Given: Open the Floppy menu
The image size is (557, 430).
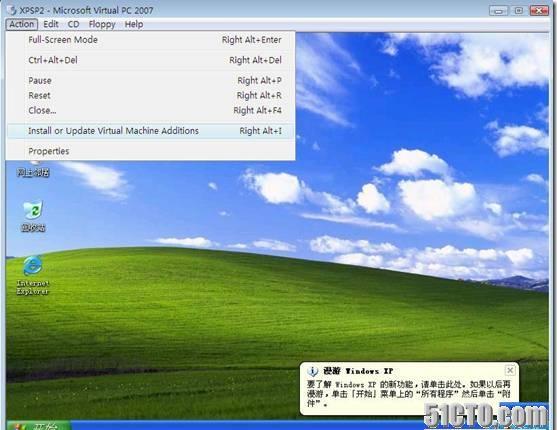Looking at the screenshot, I should 102,24.
